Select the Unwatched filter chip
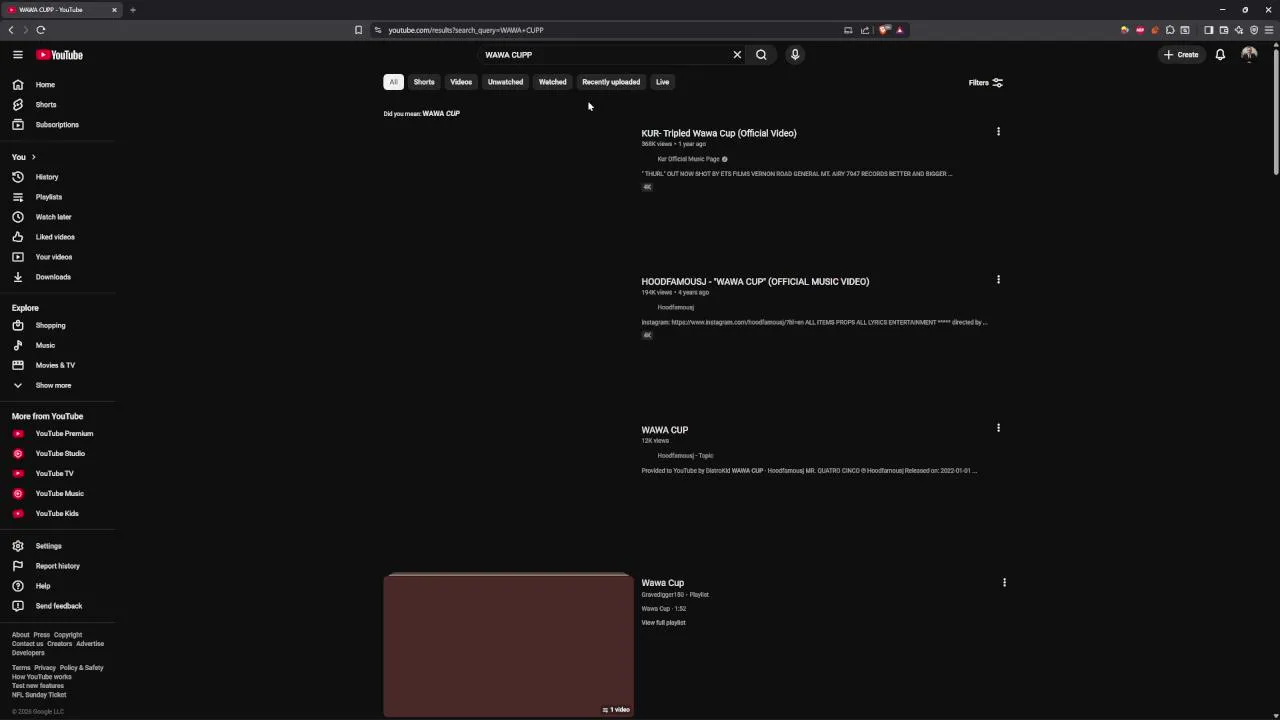Viewport: 1280px width, 720px height. [505, 82]
